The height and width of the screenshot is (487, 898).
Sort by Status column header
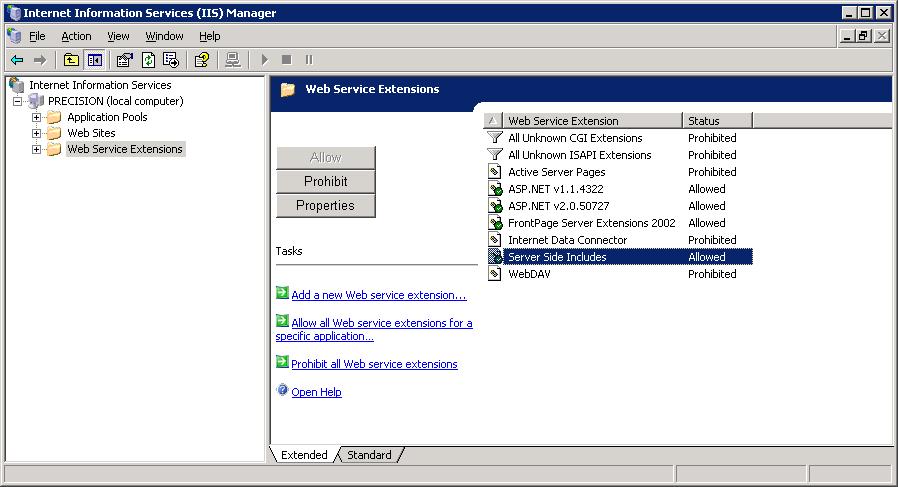pos(717,121)
